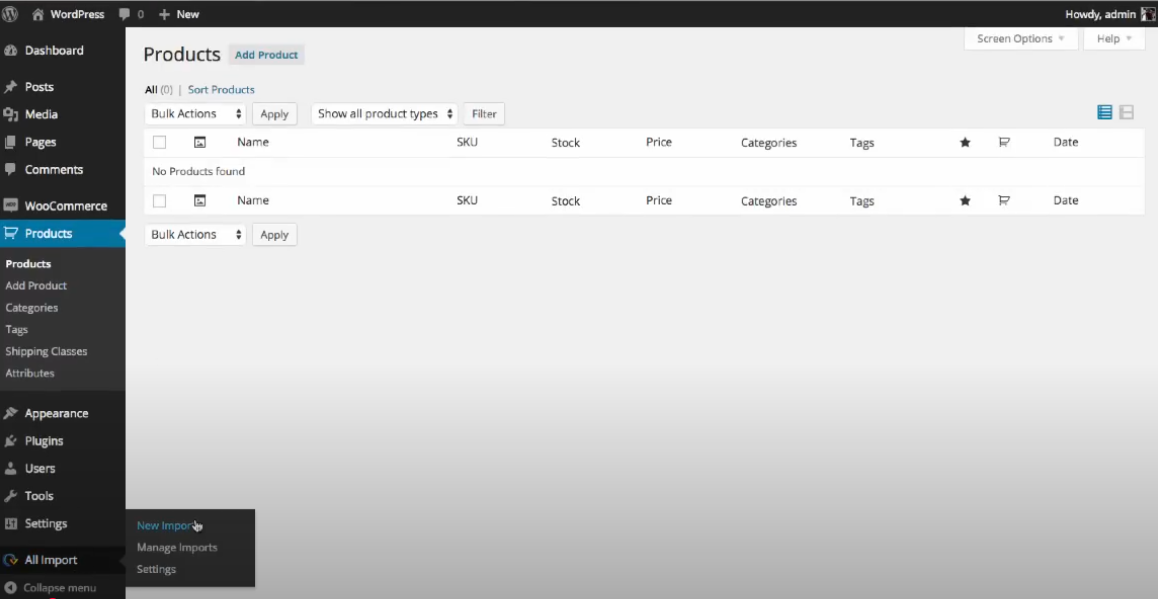Screen dimensions: 1158x599
Task: Open Posts via its sidebar pin icon
Action: coord(10,87)
